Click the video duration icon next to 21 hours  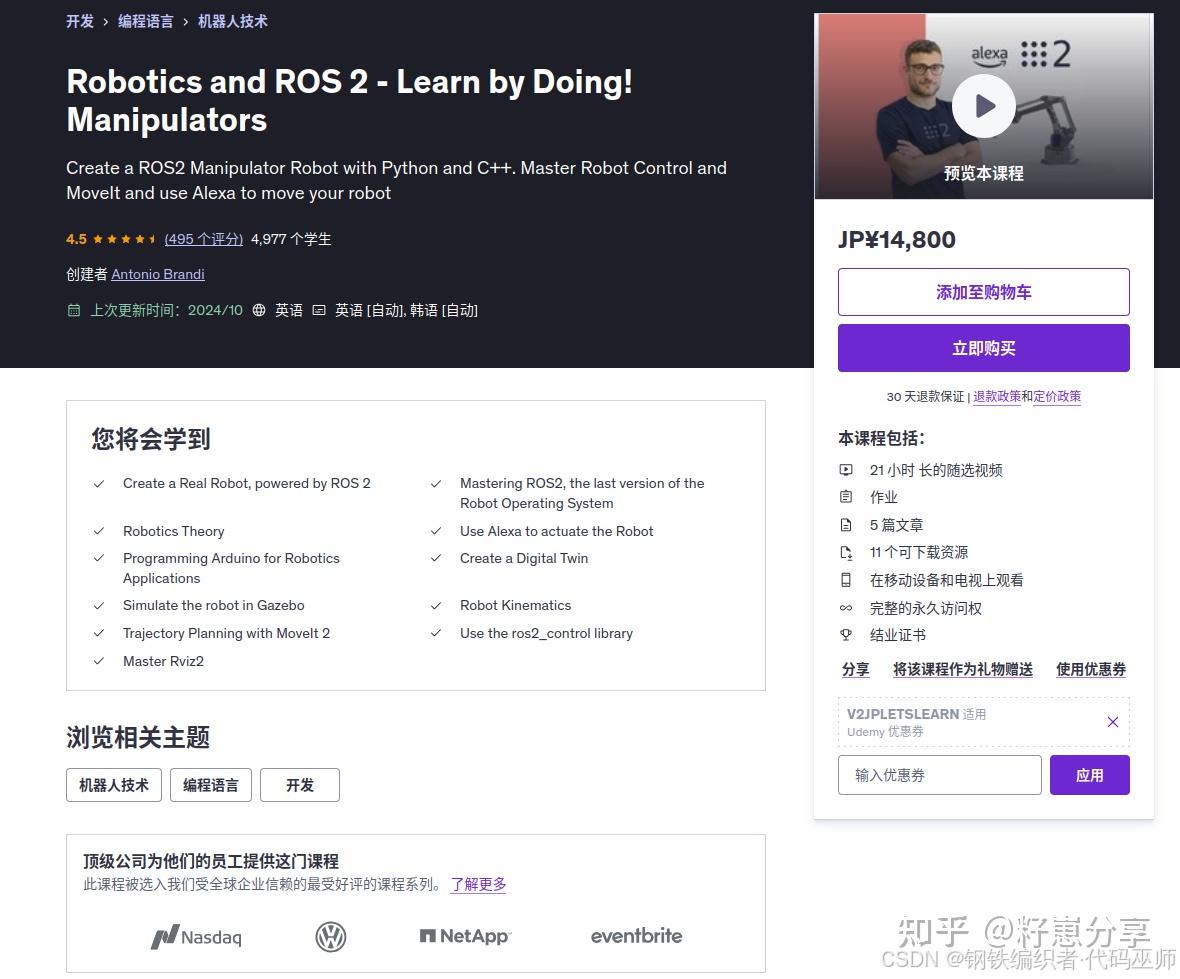[847, 469]
